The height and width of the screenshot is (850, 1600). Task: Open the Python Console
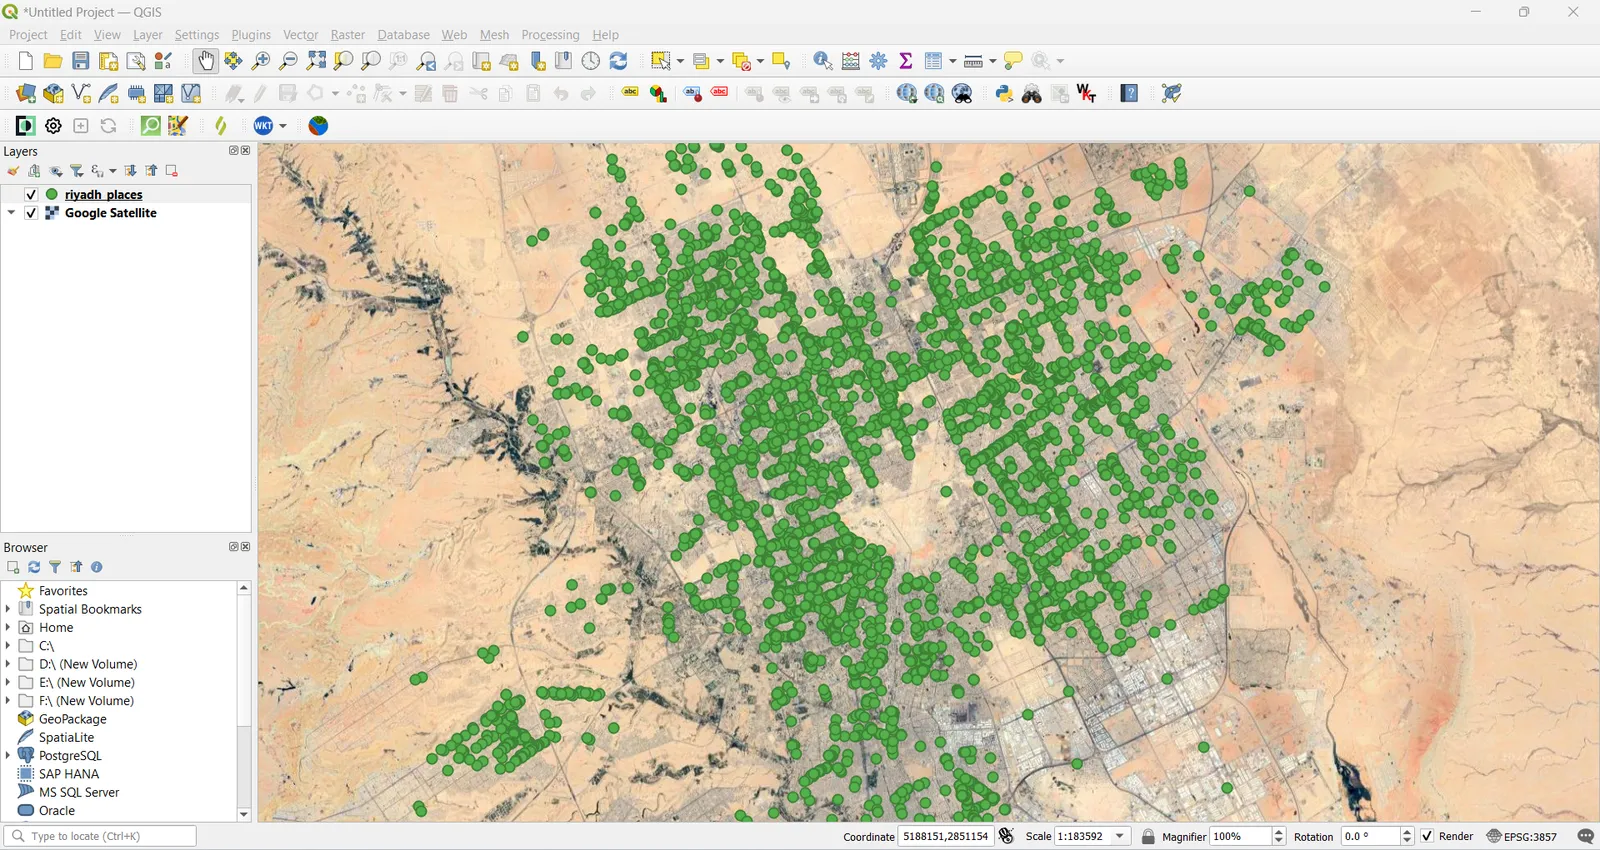tap(1004, 94)
